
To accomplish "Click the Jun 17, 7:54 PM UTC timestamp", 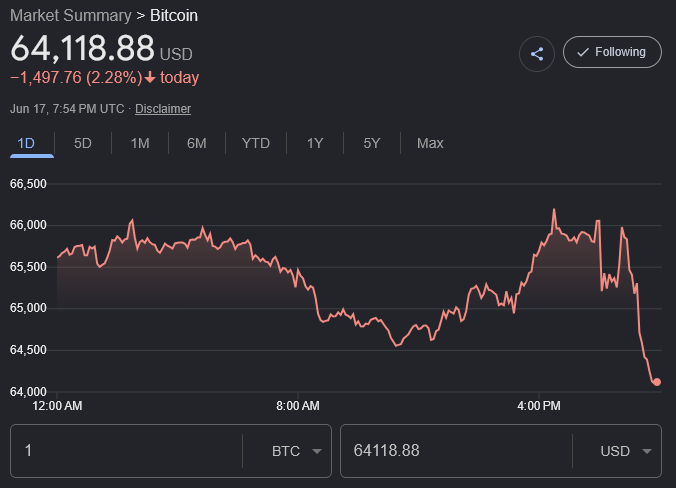I will point(67,109).
